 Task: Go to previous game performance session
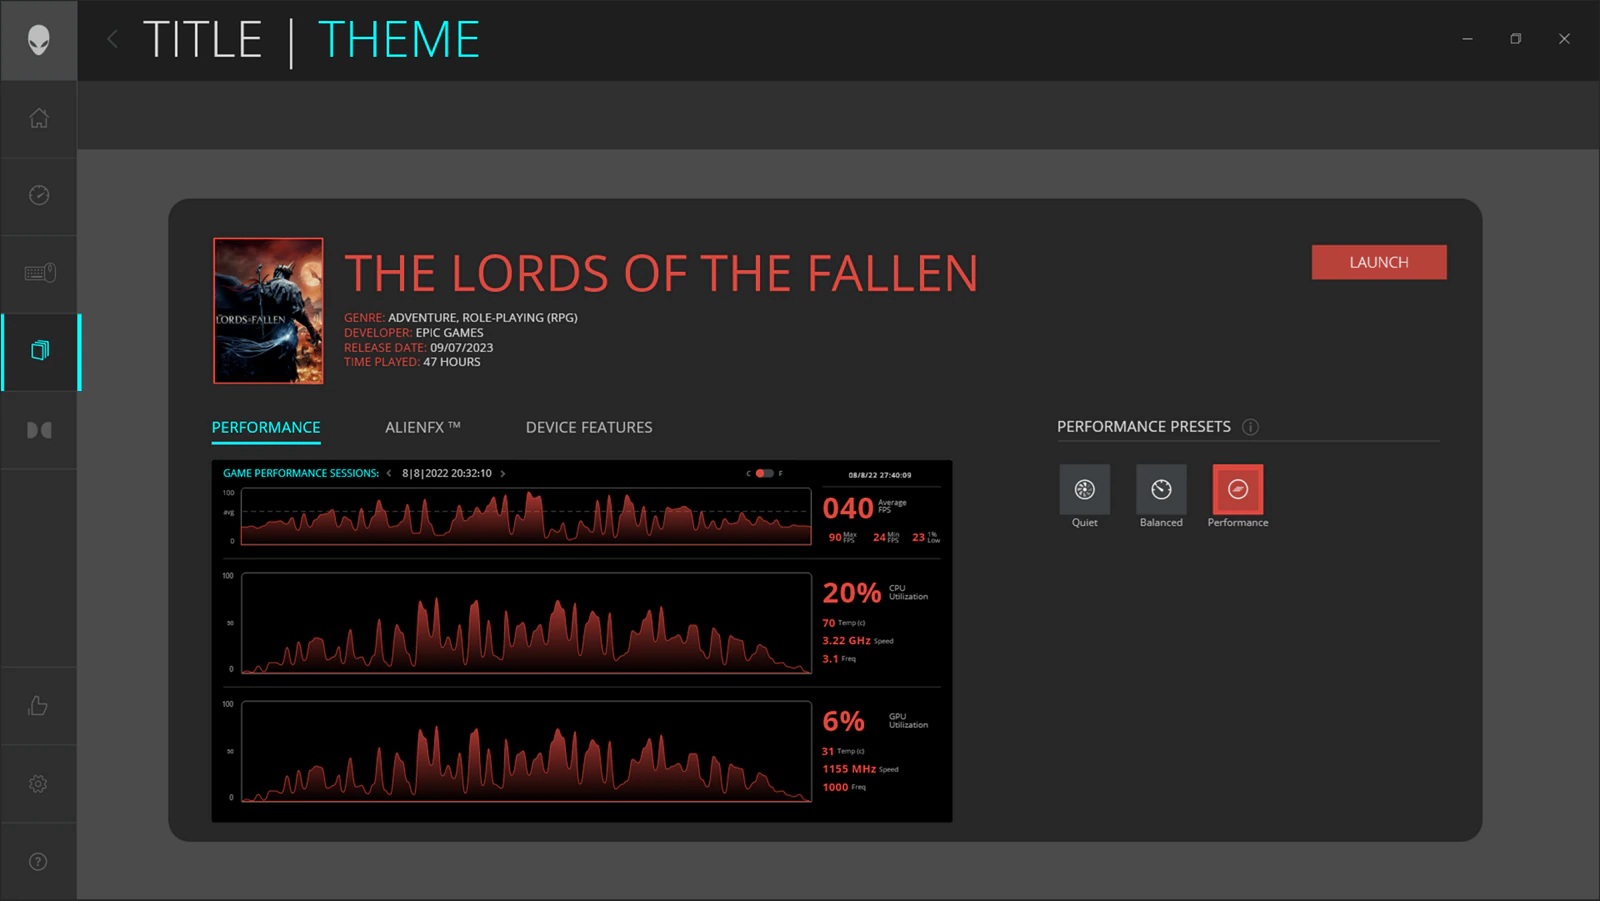(x=388, y=473)
